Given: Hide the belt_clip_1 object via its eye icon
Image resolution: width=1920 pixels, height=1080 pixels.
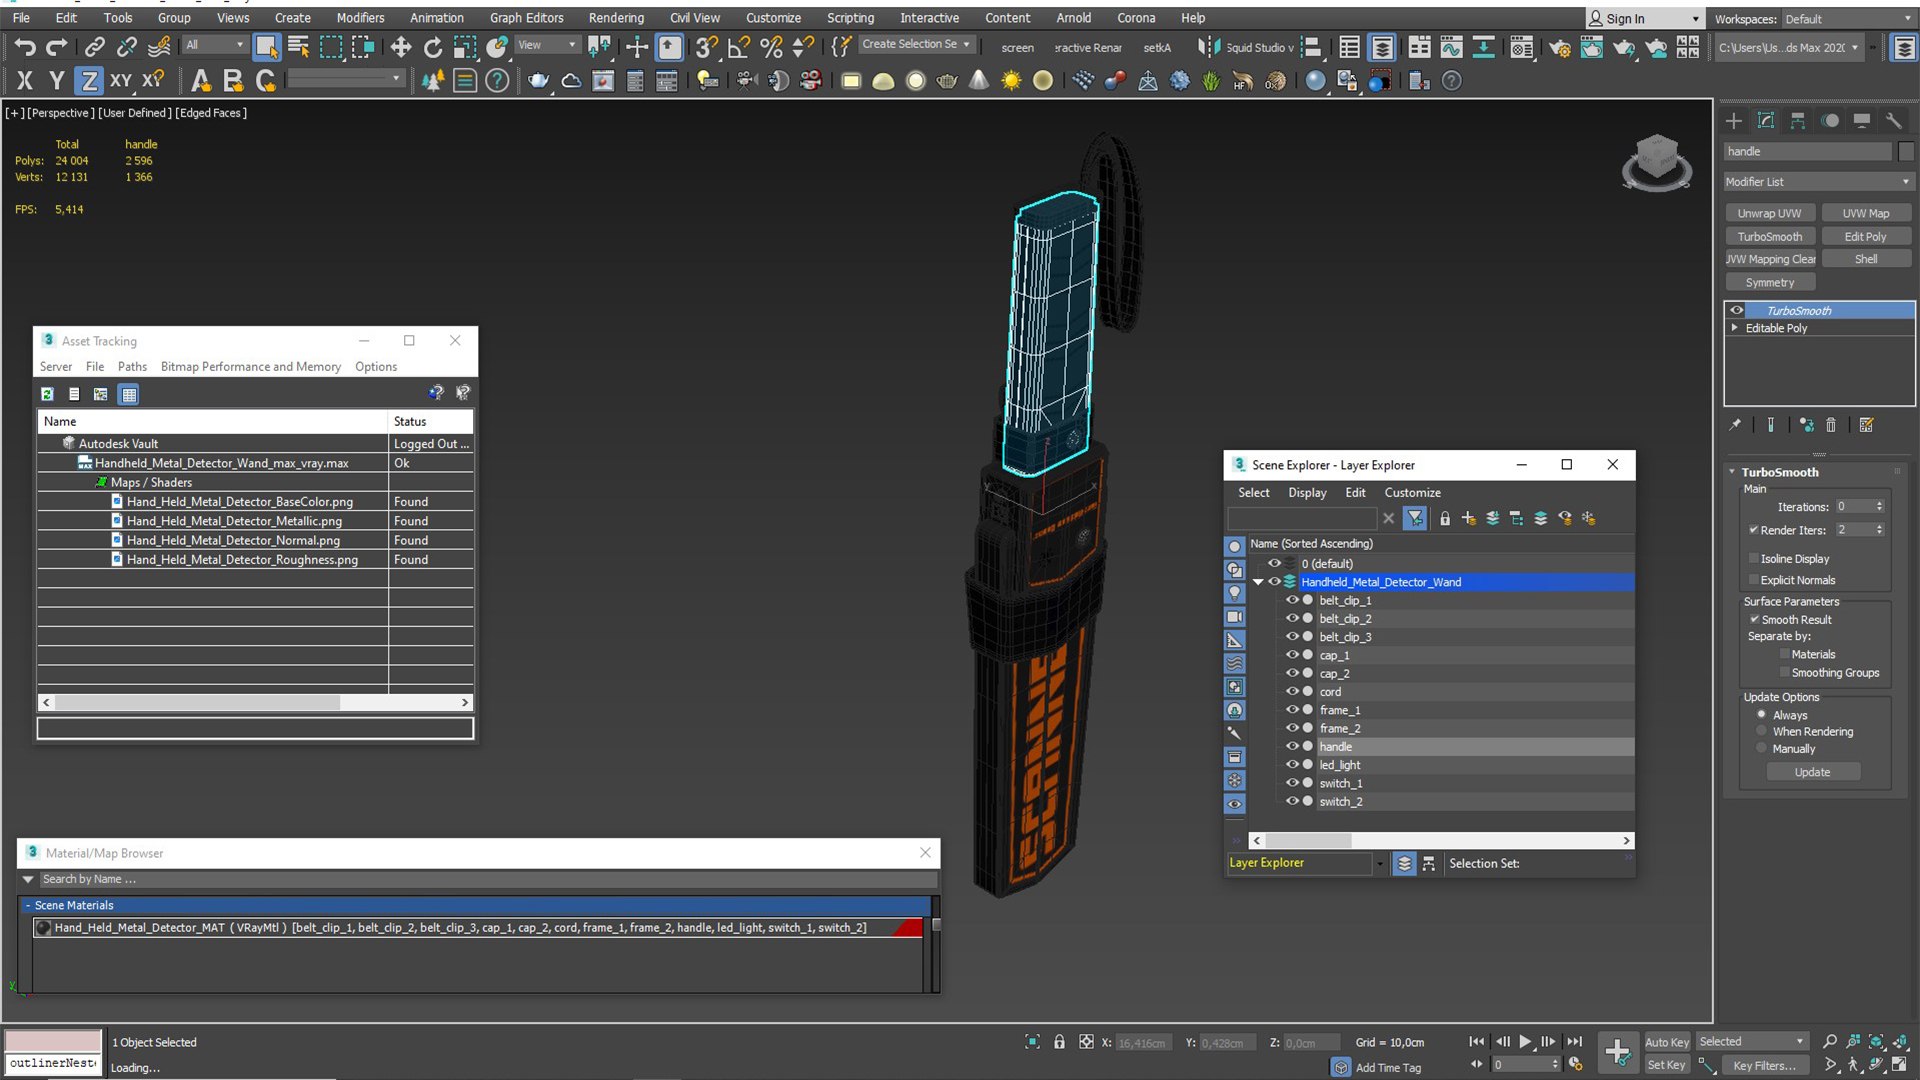Looking at the screenshot, I should click(x=1292, y=600).
